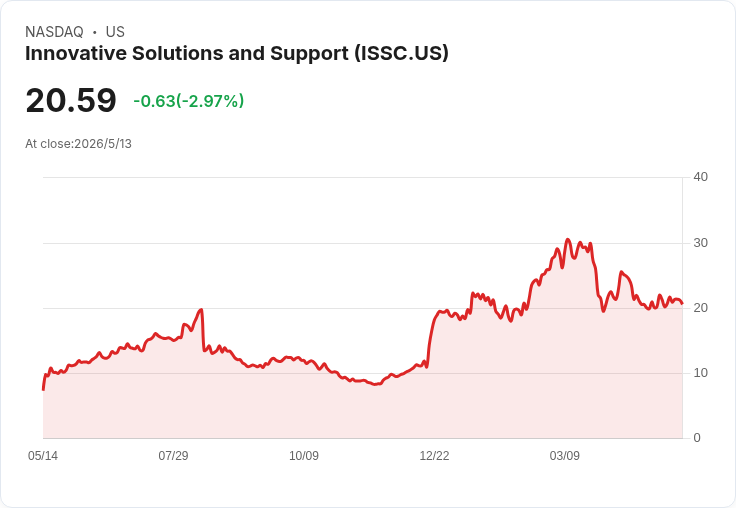Screen dimensions: 736x508
Task: Click the green -0.63(-2.97%) change text
Action: [189, 101]
